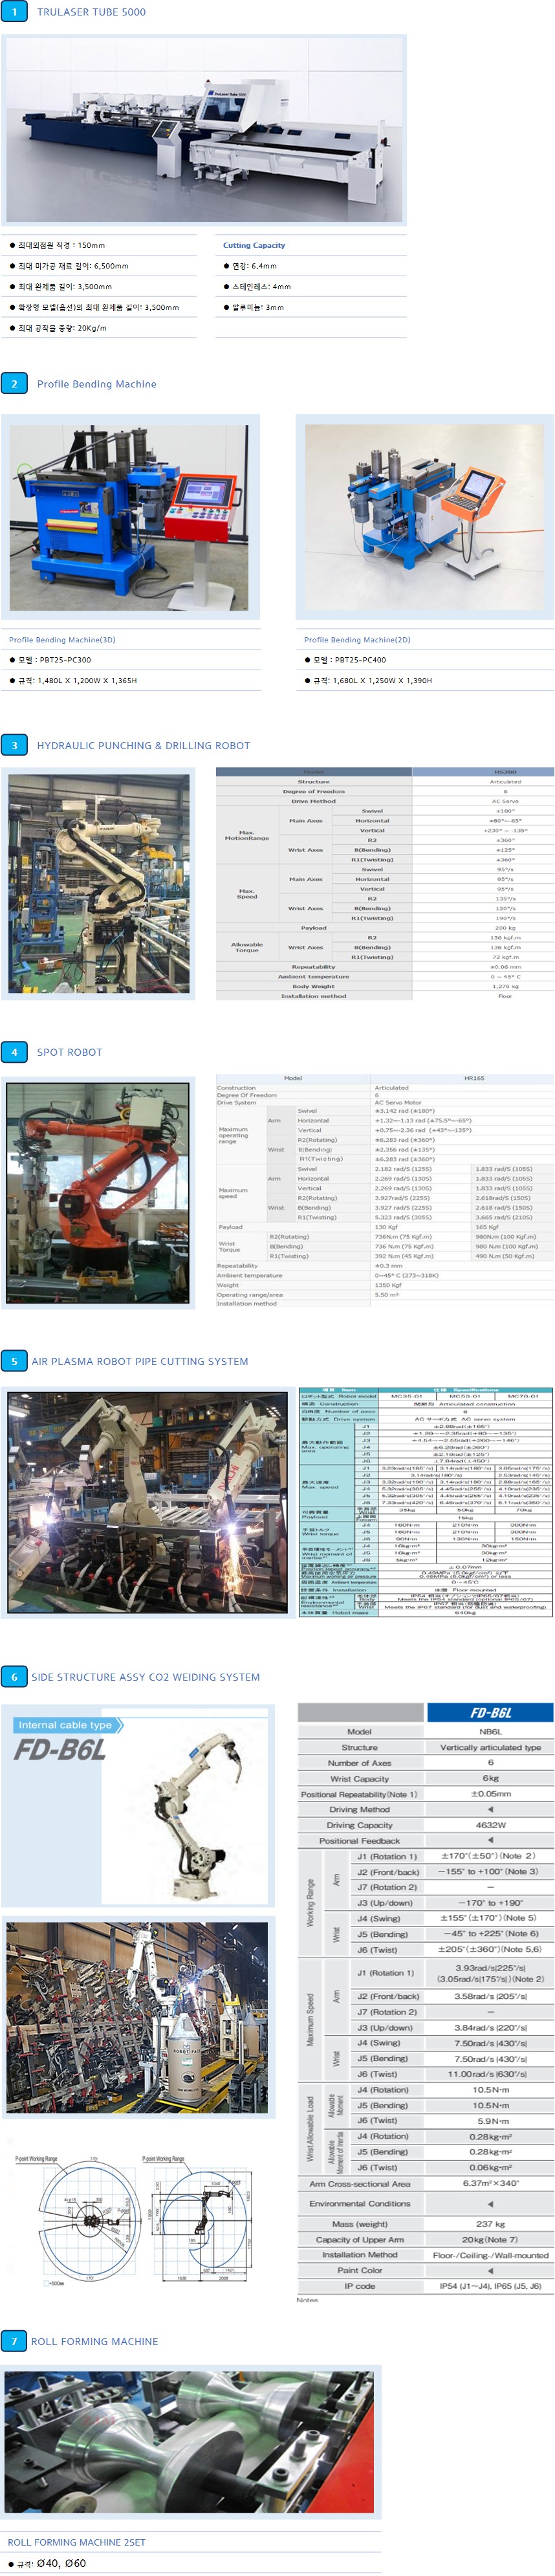Screen dimensions: 555x2576
Task: Open the orange spot robot photo
Action: pyautogui.click(x=98, y=1192)
